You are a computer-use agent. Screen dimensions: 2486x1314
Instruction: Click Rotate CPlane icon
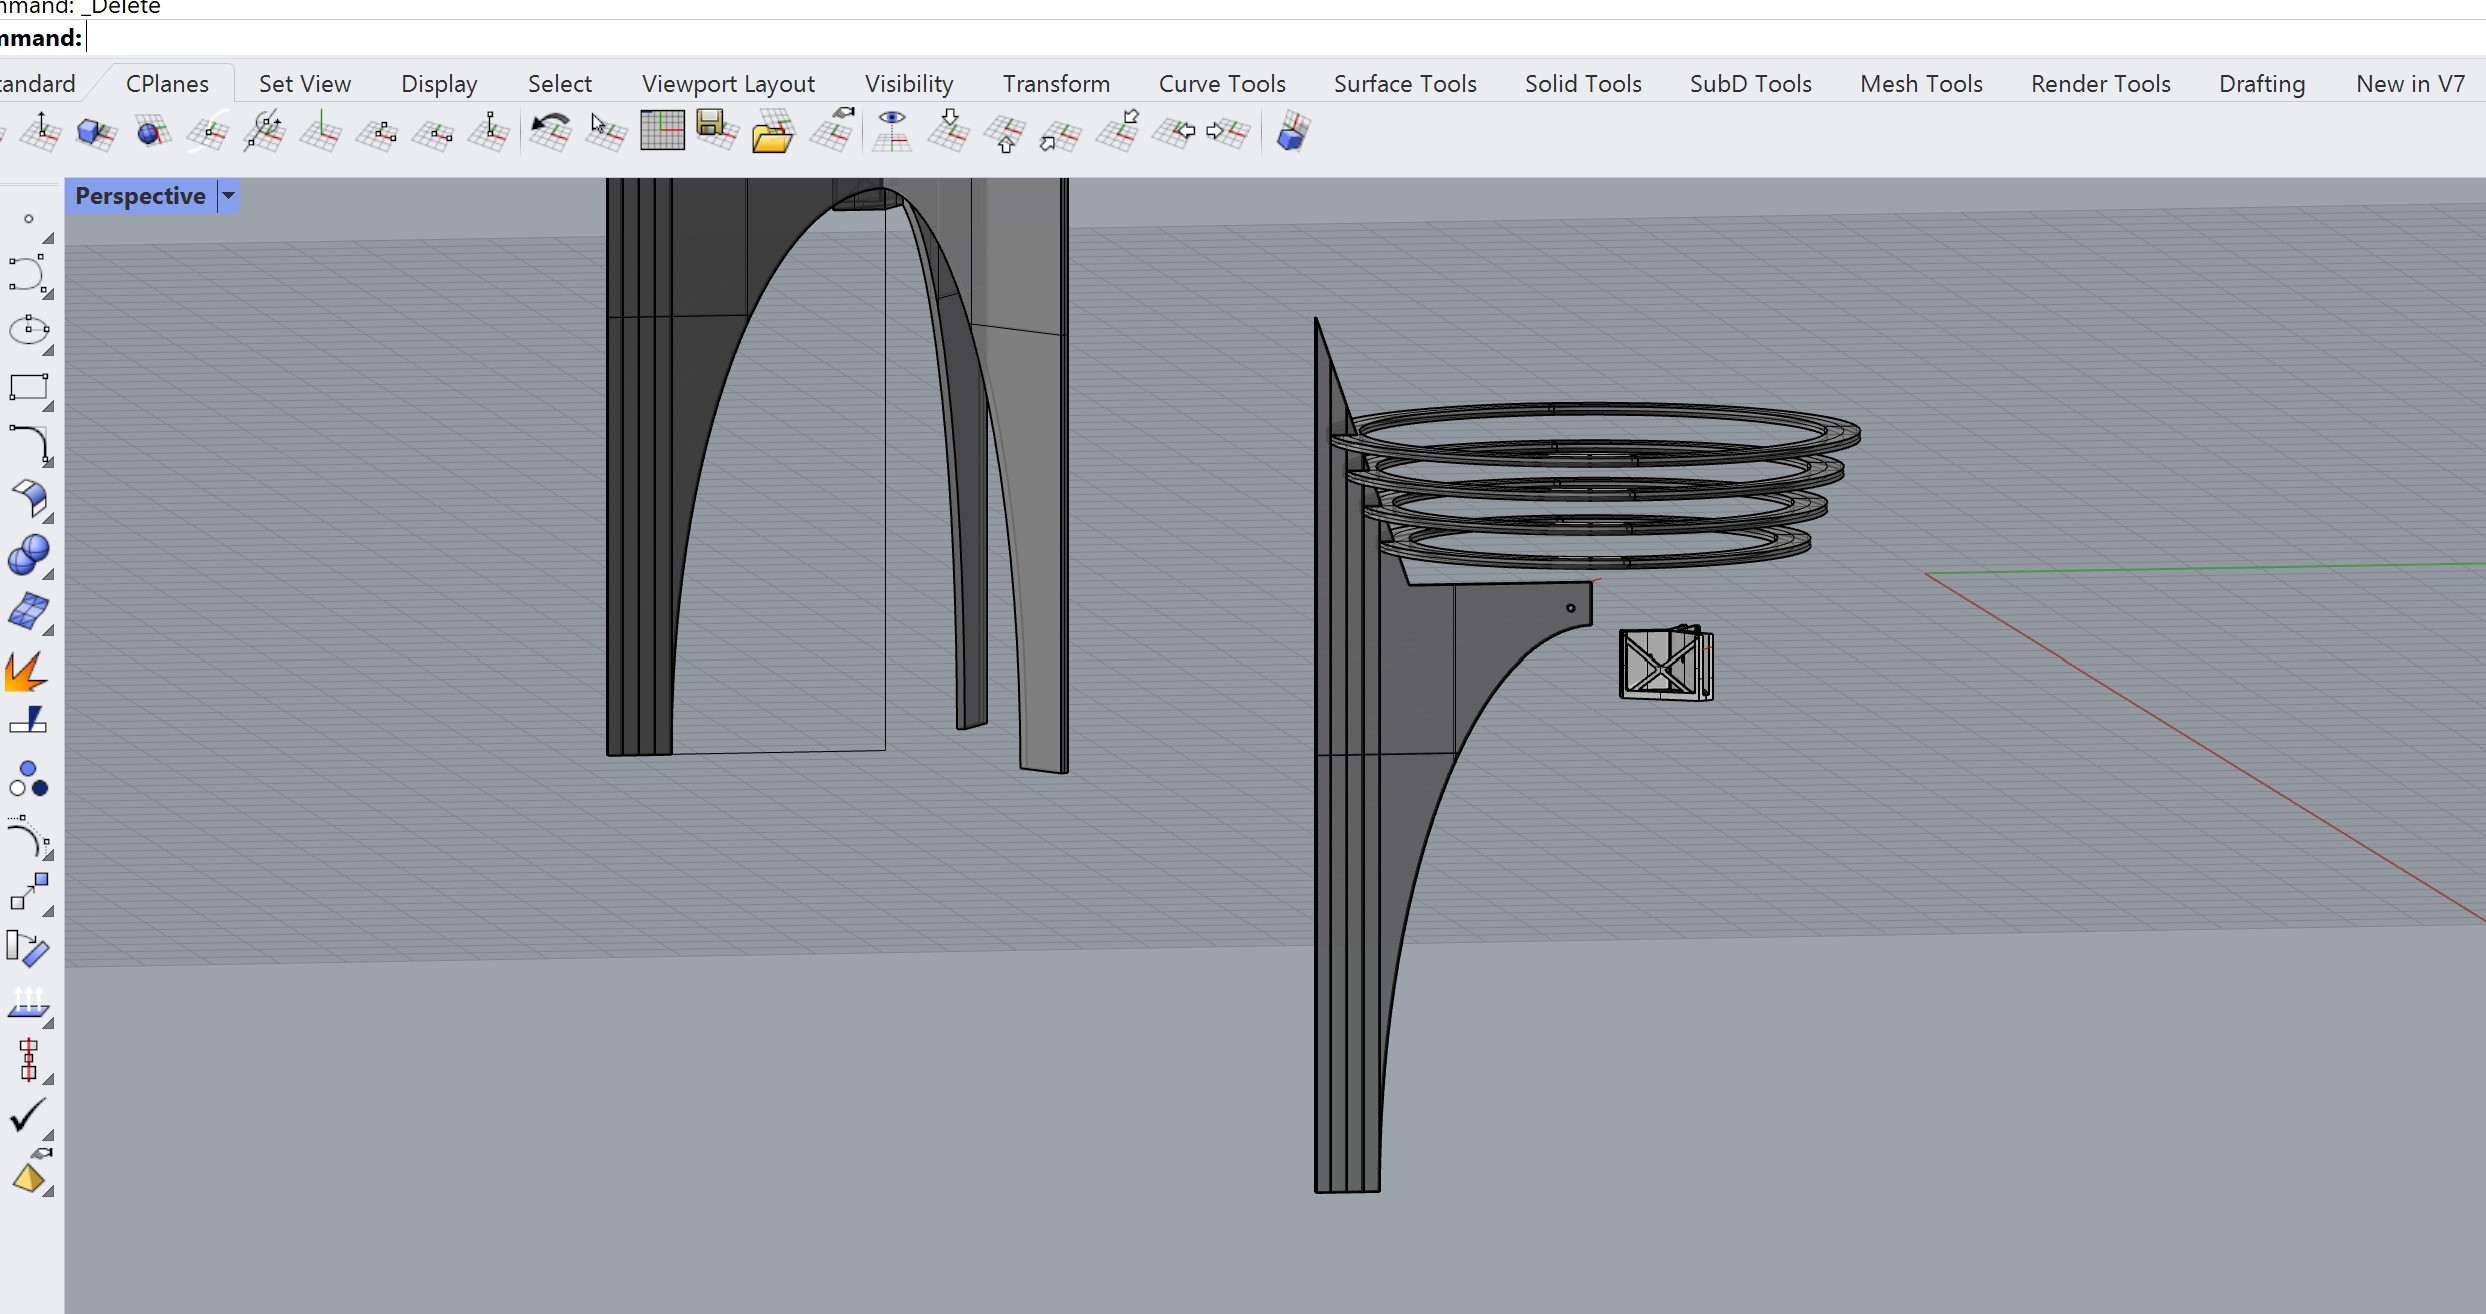pos(264,131)
